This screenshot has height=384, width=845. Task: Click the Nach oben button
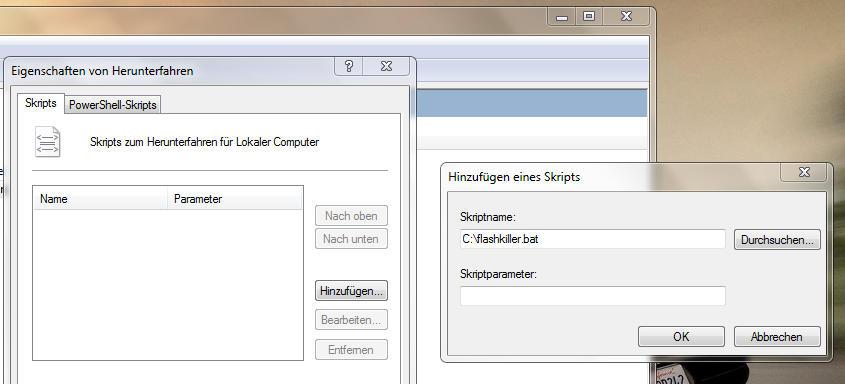(x=351, y=216)
